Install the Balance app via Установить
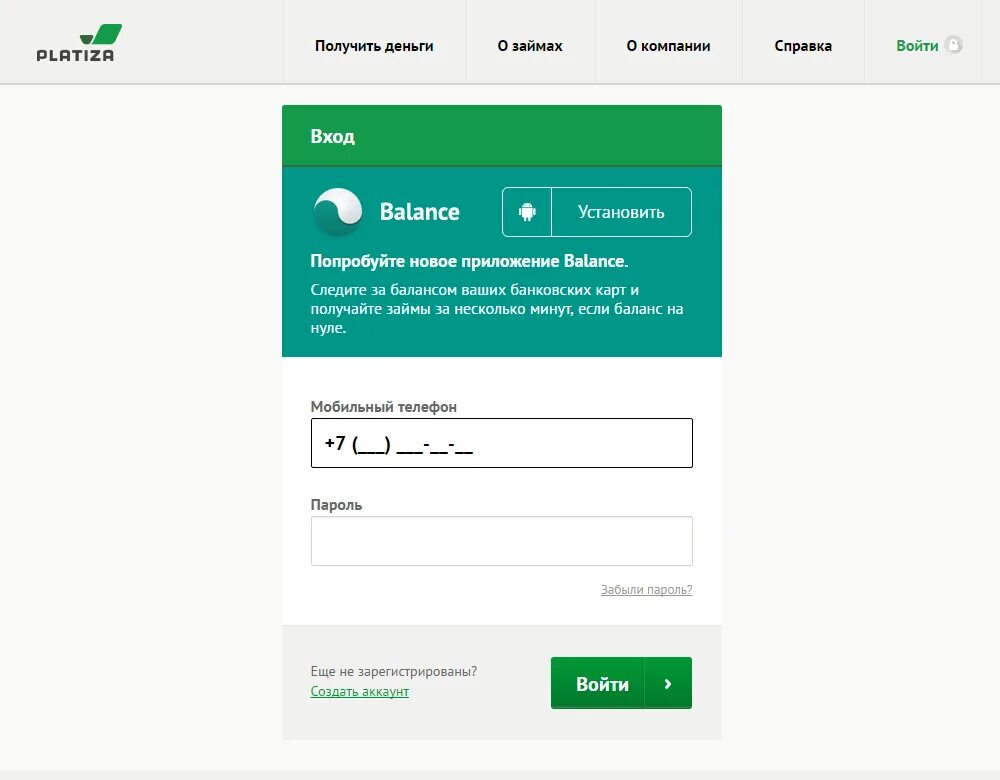Screen dimensions: 1000x780 [x=597, y=212]
